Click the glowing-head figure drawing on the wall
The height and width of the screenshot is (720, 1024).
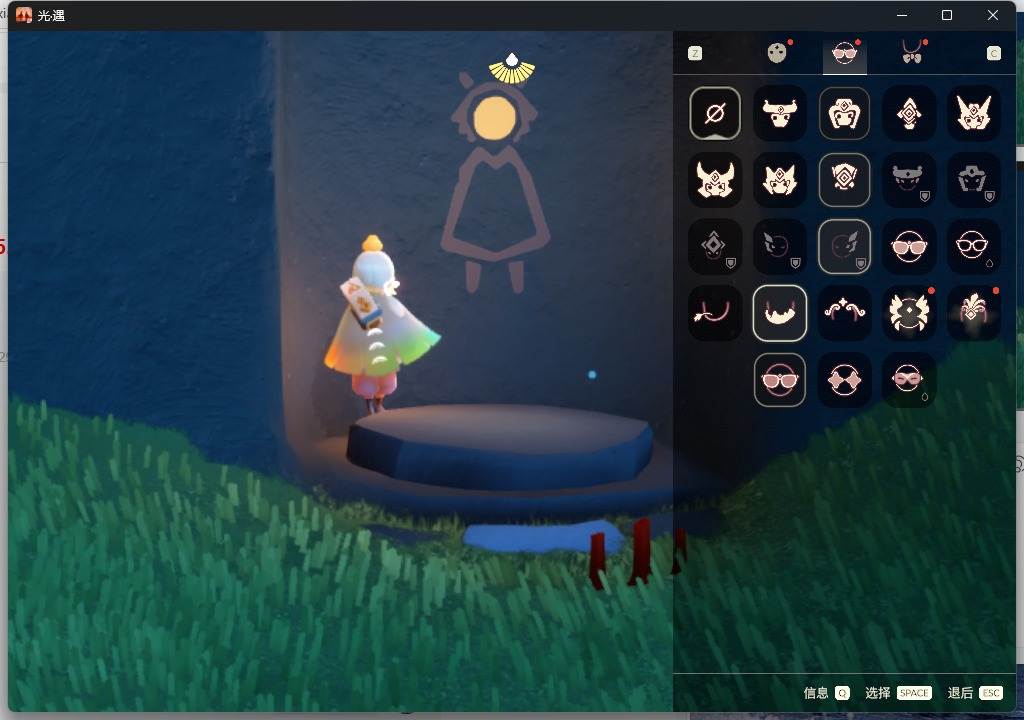495,183
